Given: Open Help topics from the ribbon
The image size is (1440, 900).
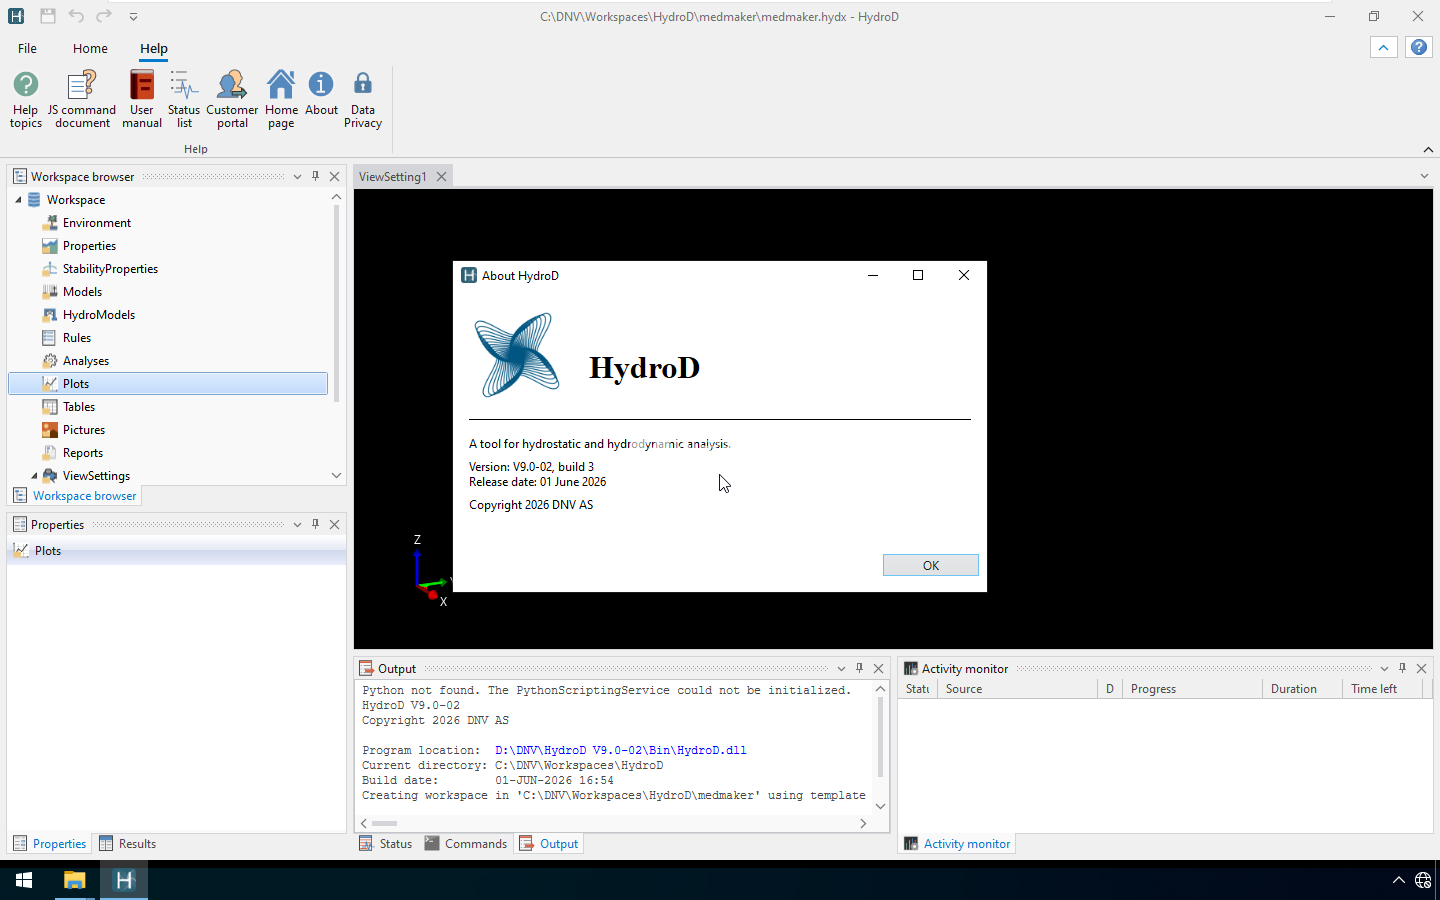Looking at the screenshot, I should coord(26,99).
